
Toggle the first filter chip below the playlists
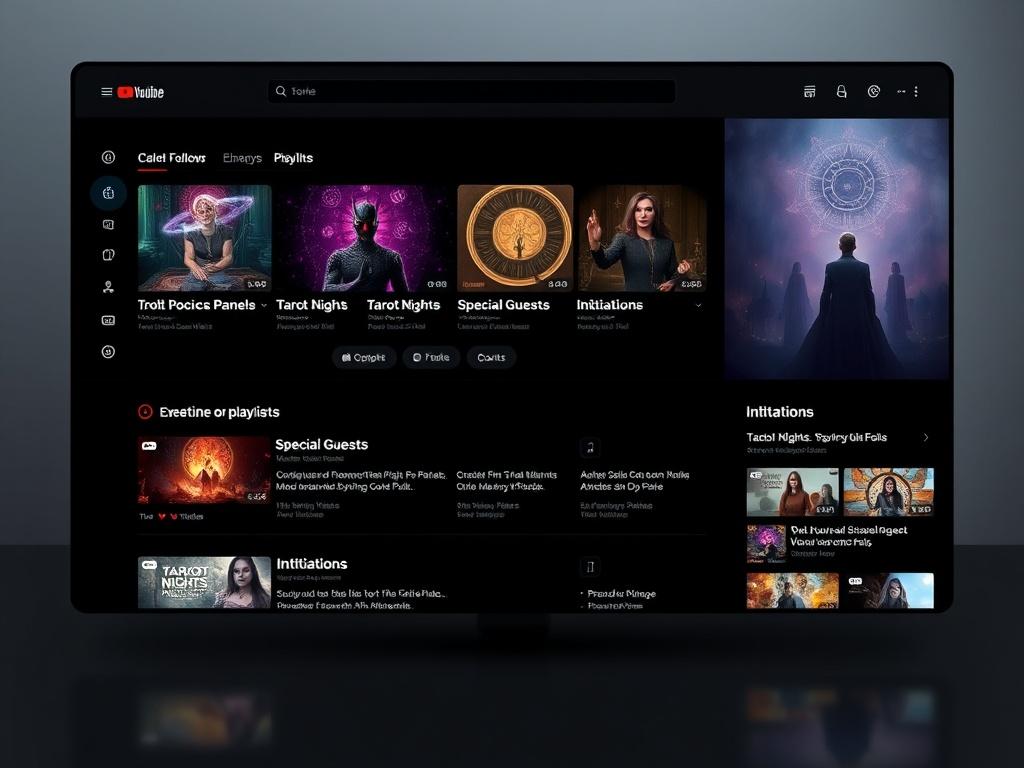coord(363,357)
